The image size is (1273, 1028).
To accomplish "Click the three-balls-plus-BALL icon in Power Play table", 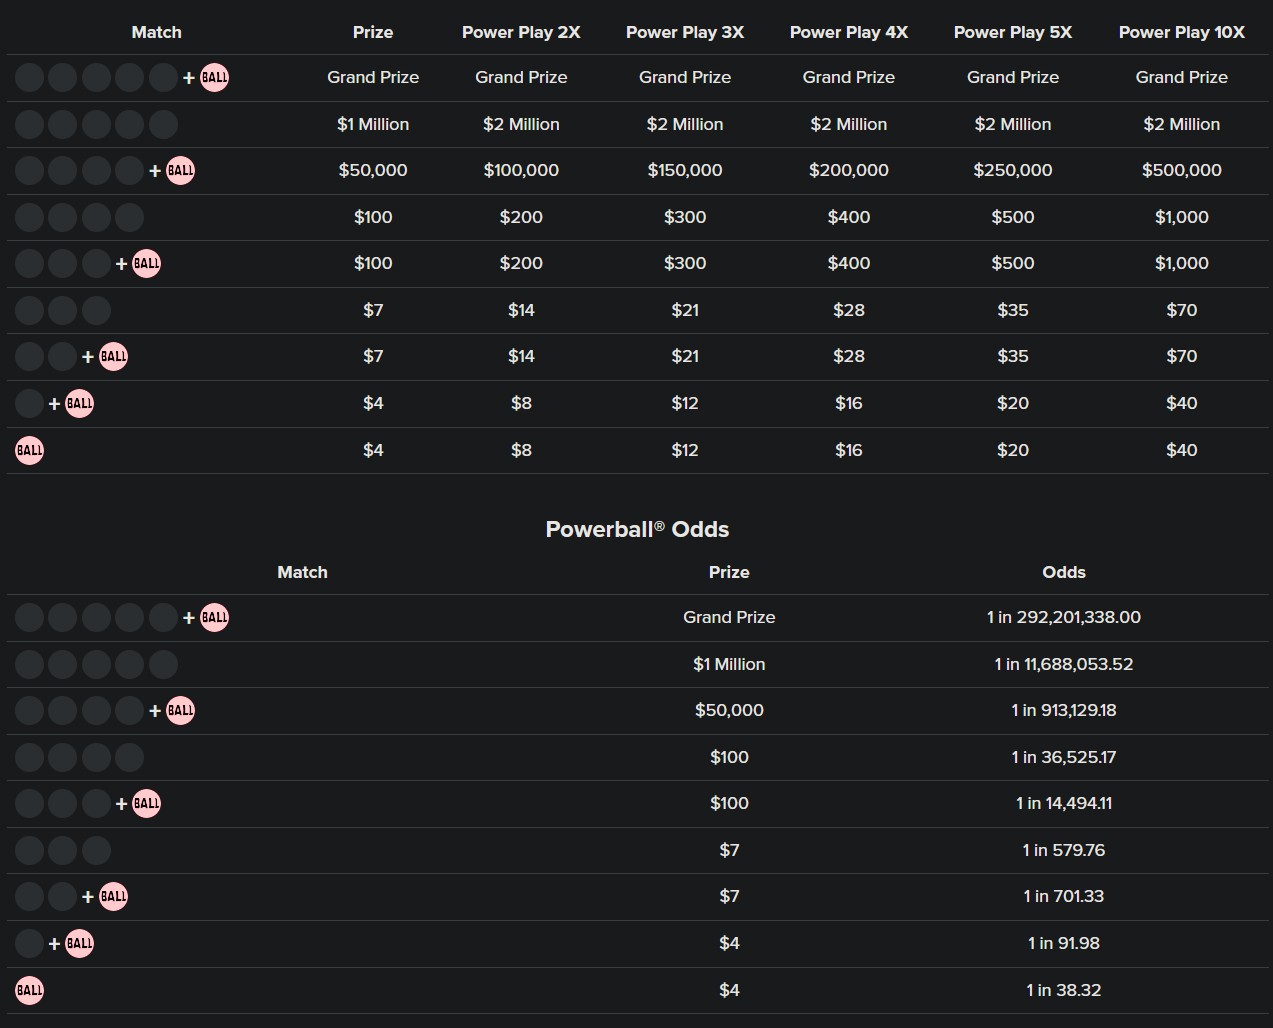I will pyautogui.click(x=88, y=263).
